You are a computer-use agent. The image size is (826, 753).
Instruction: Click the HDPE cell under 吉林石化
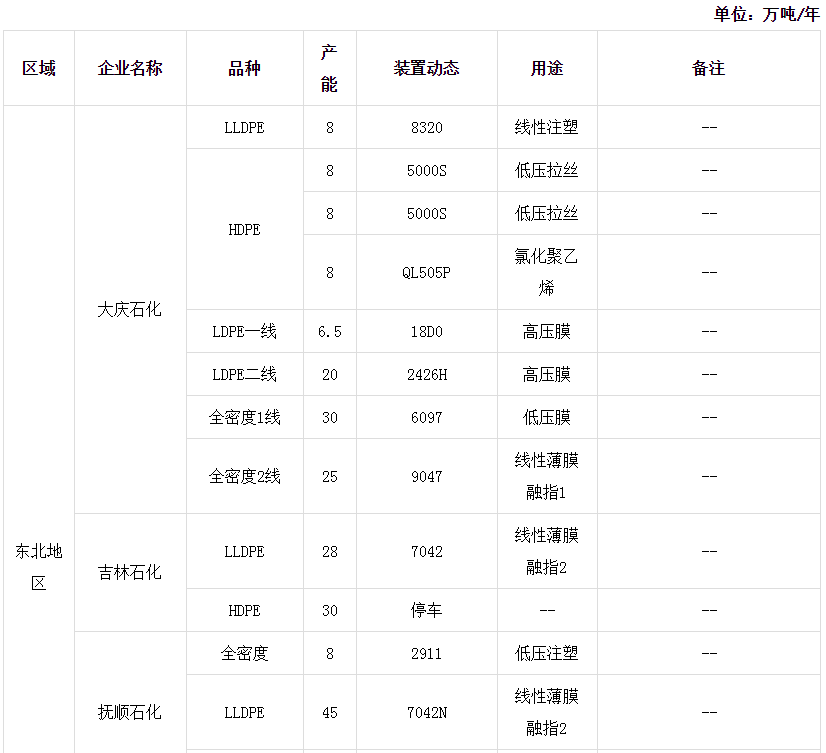244,610
